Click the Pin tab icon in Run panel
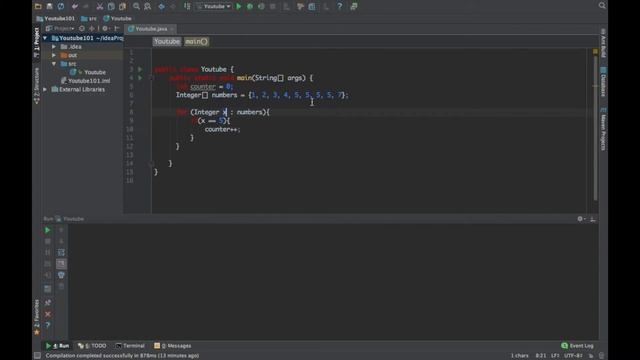This screenshot has width=640, height=360. pyautogui.click(x=47, y=302)
